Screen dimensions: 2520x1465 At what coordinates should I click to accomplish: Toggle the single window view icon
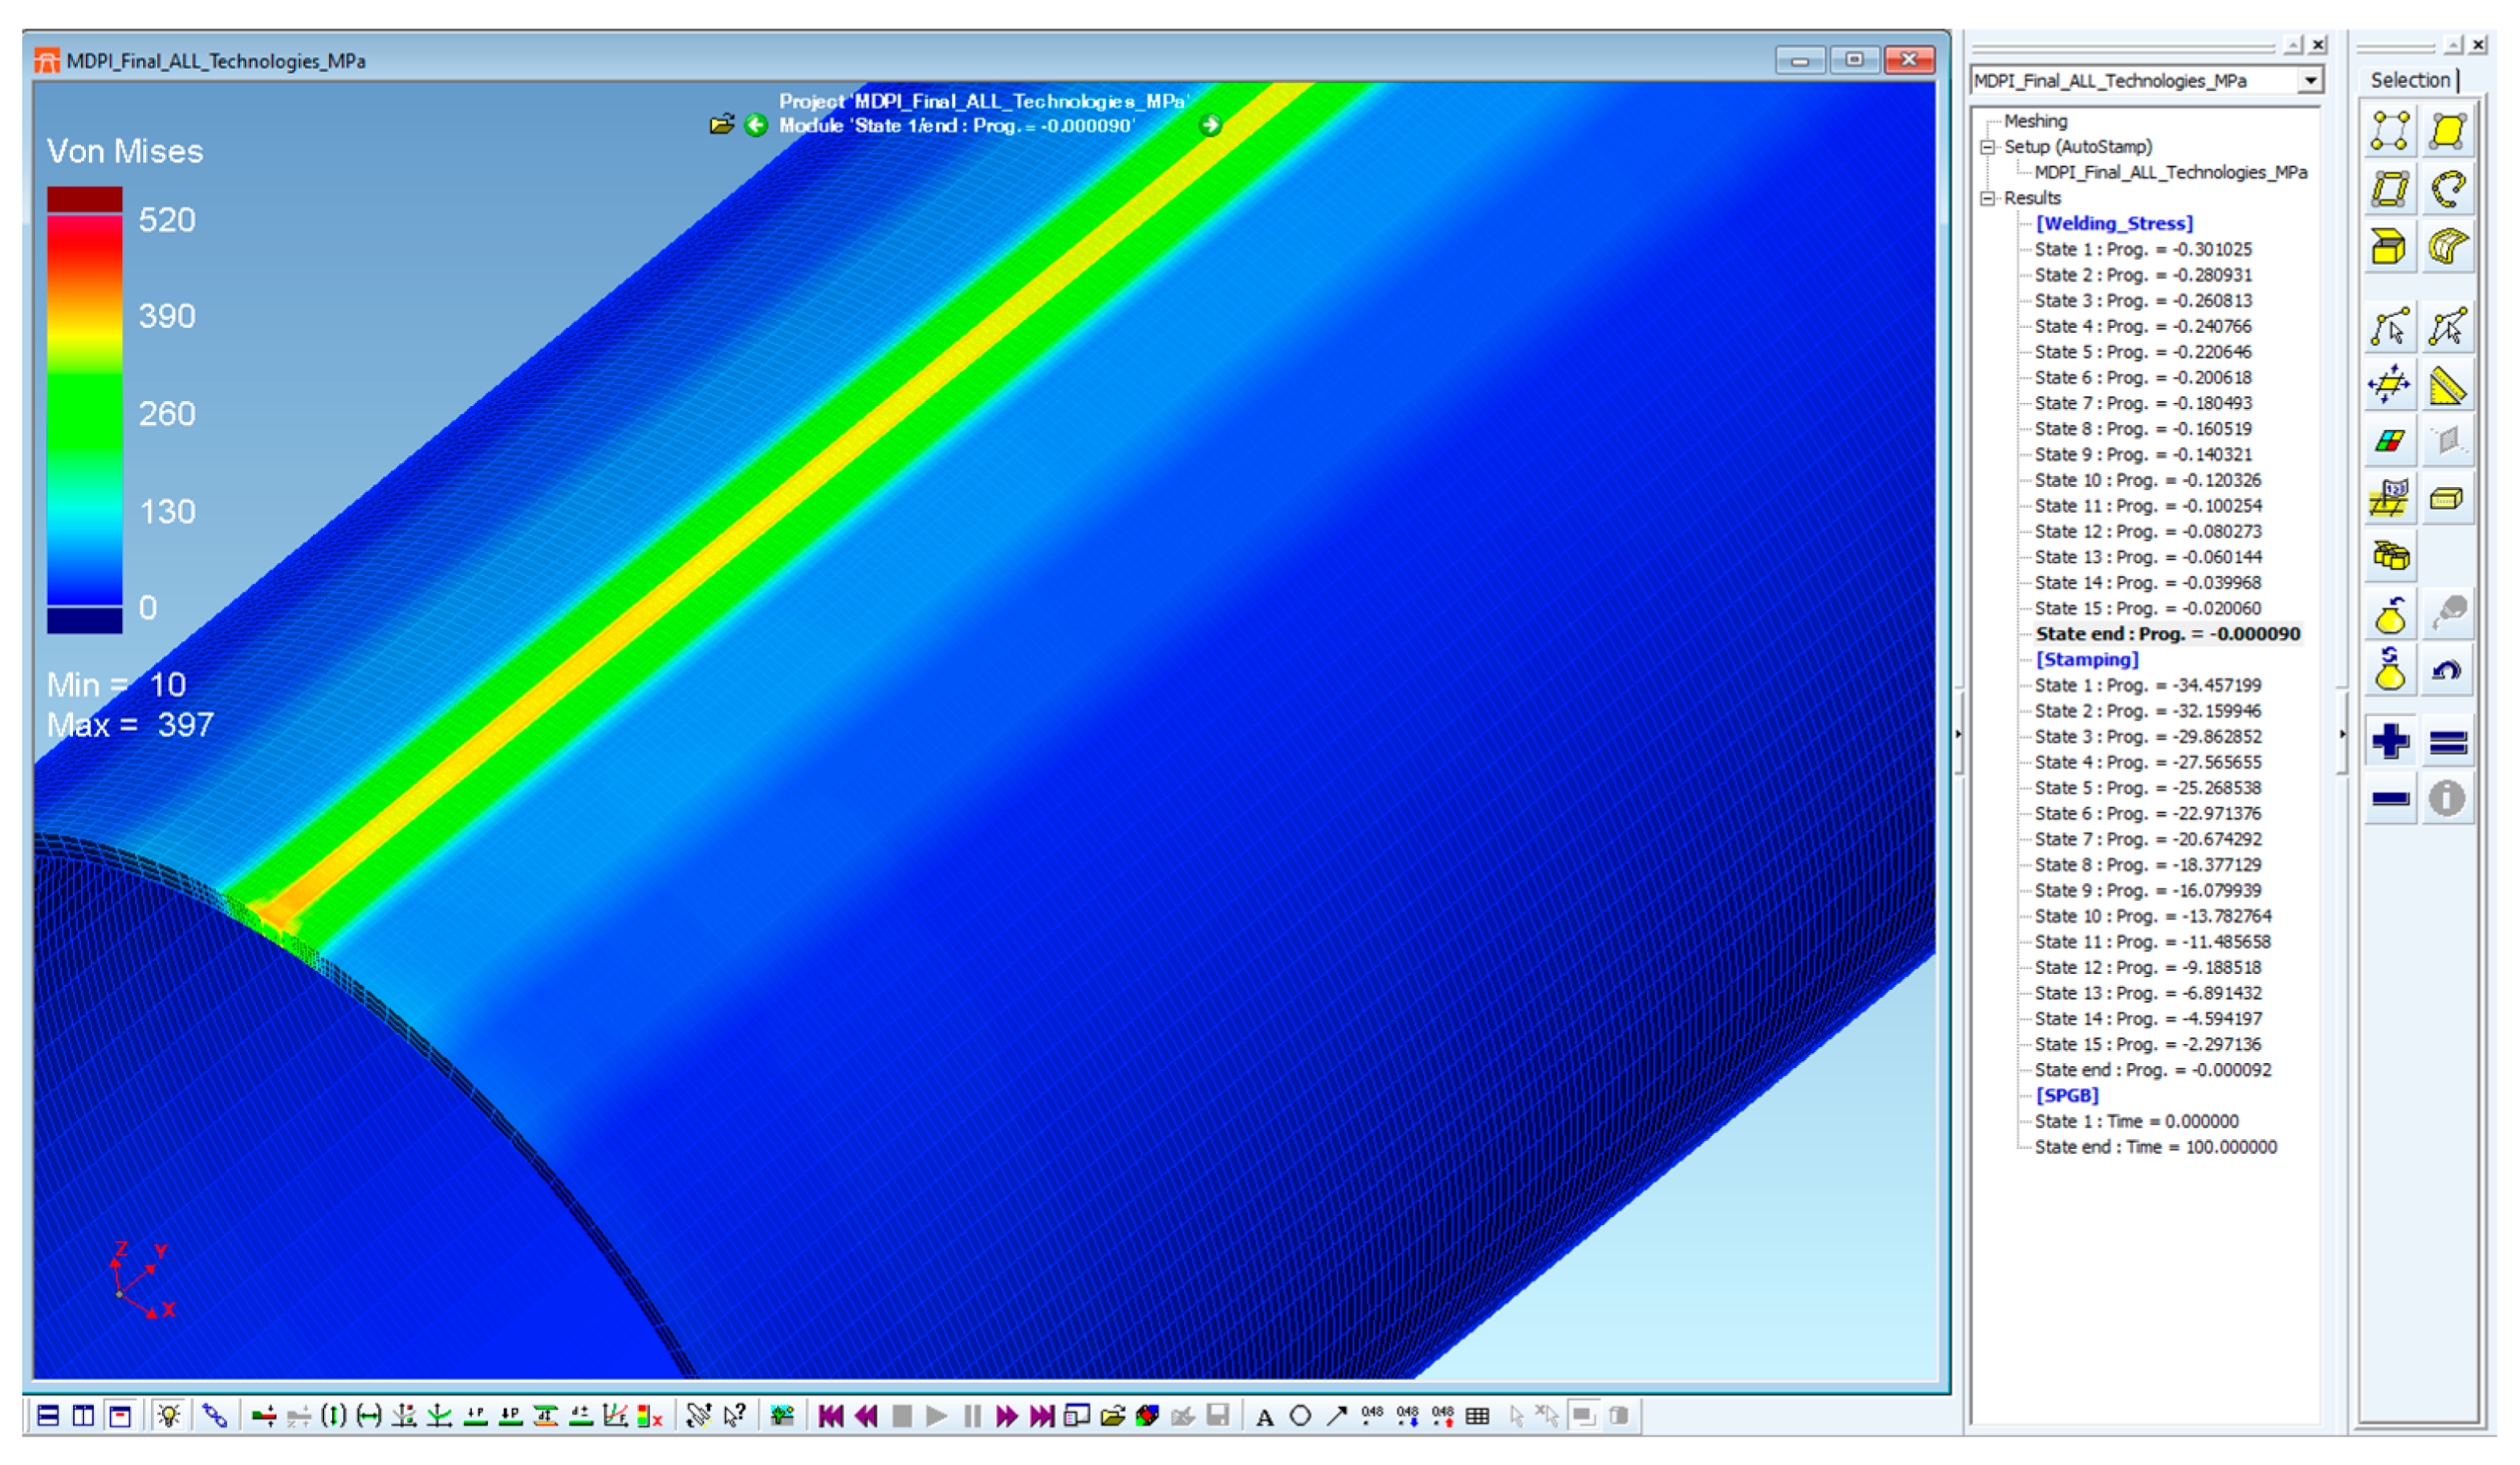tap(120, 1416)
